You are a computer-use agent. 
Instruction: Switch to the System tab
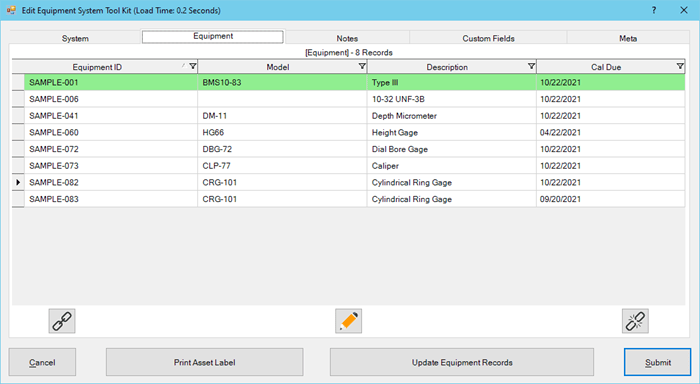coord(75,38)
